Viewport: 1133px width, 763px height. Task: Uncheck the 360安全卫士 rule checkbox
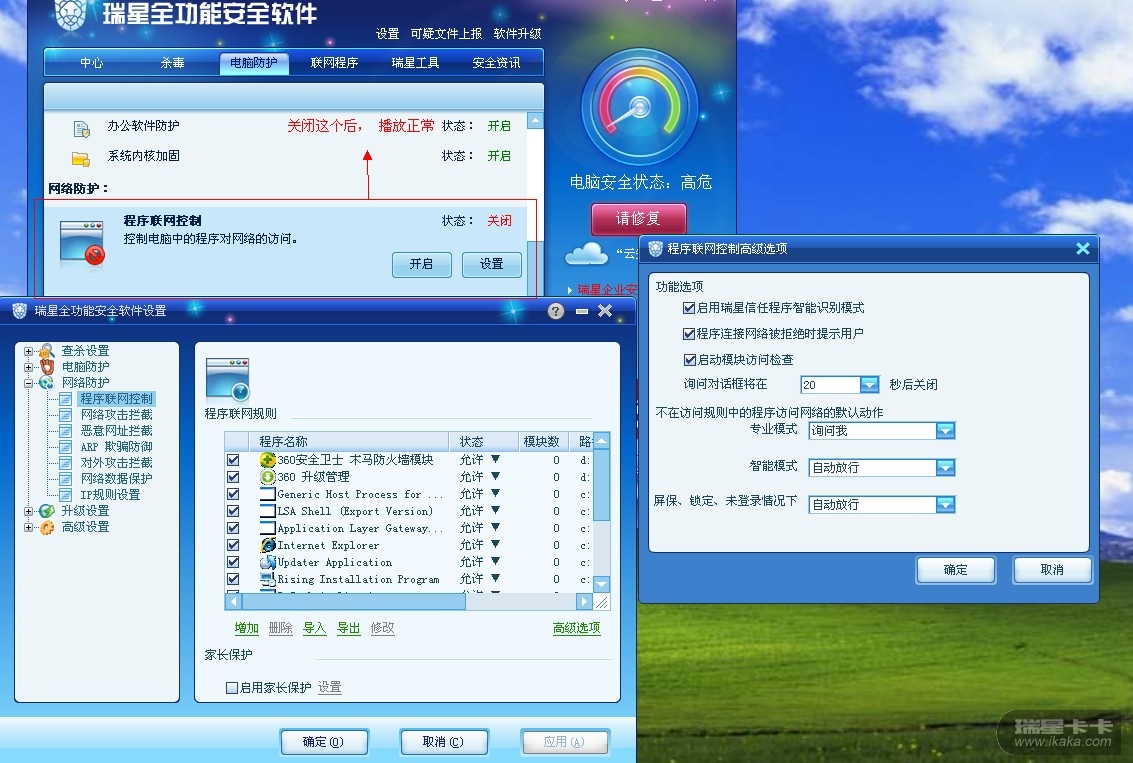pyautogui.click(x=233, y=460)
